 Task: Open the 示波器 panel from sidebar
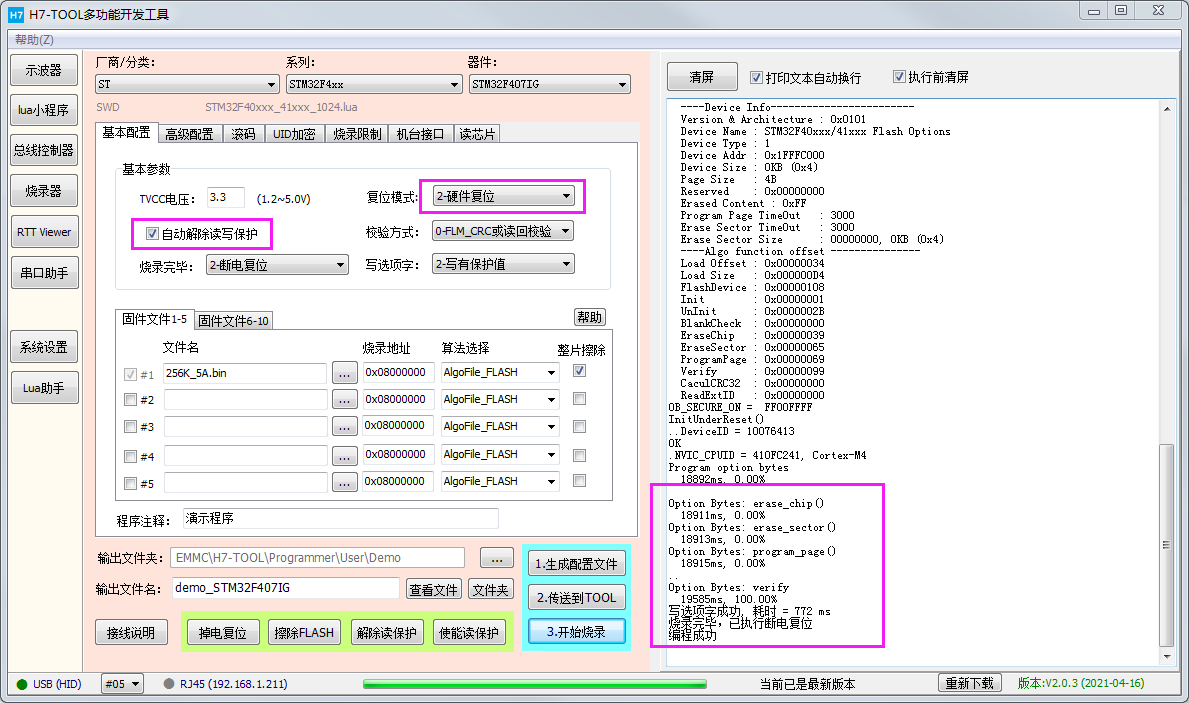[44, 71]
